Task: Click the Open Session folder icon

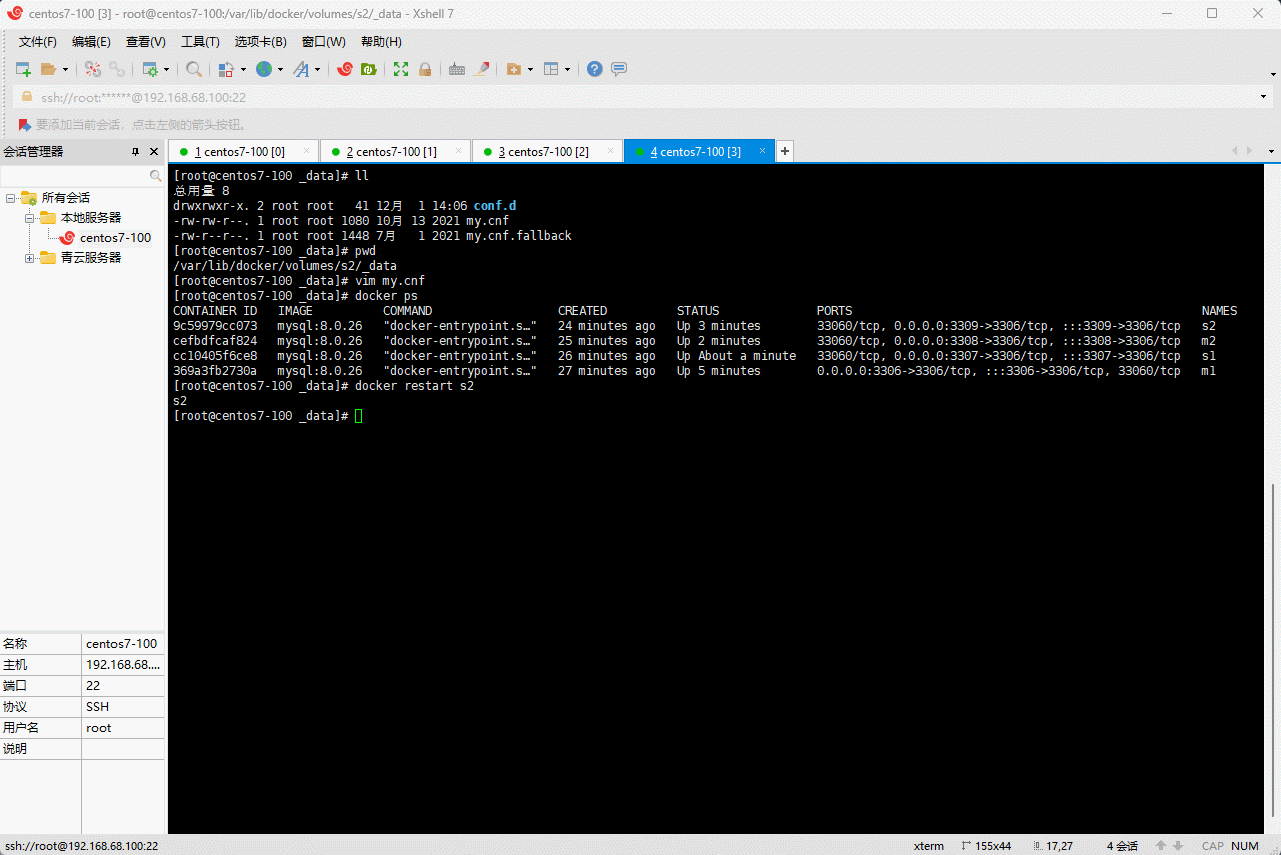Action: tap(48, 69)
